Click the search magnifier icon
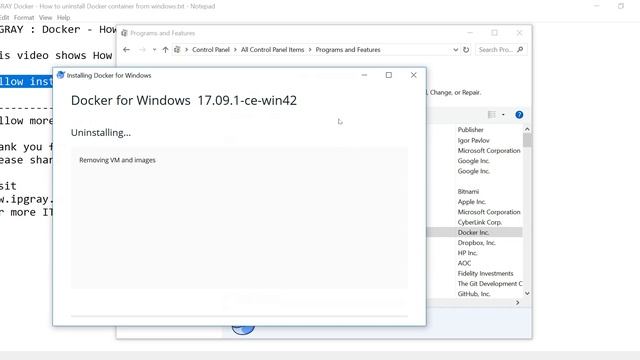Image resolution: width=640 pixels, height=360 pixels. 520,50
